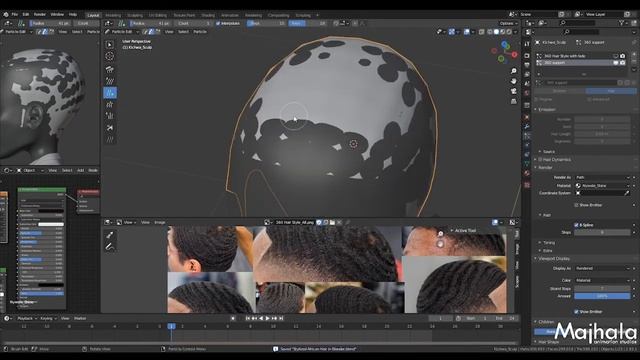
Task: Toggle Show Emitter under Viewport Display
Action: 576,311
